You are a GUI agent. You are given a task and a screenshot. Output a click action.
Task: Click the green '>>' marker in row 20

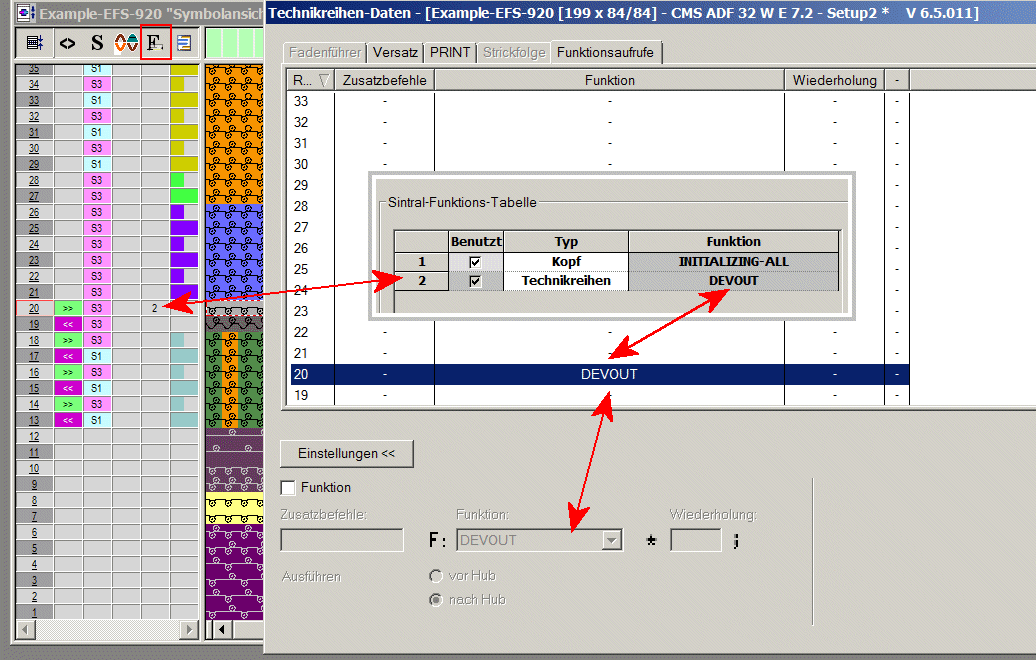point(68,308)
